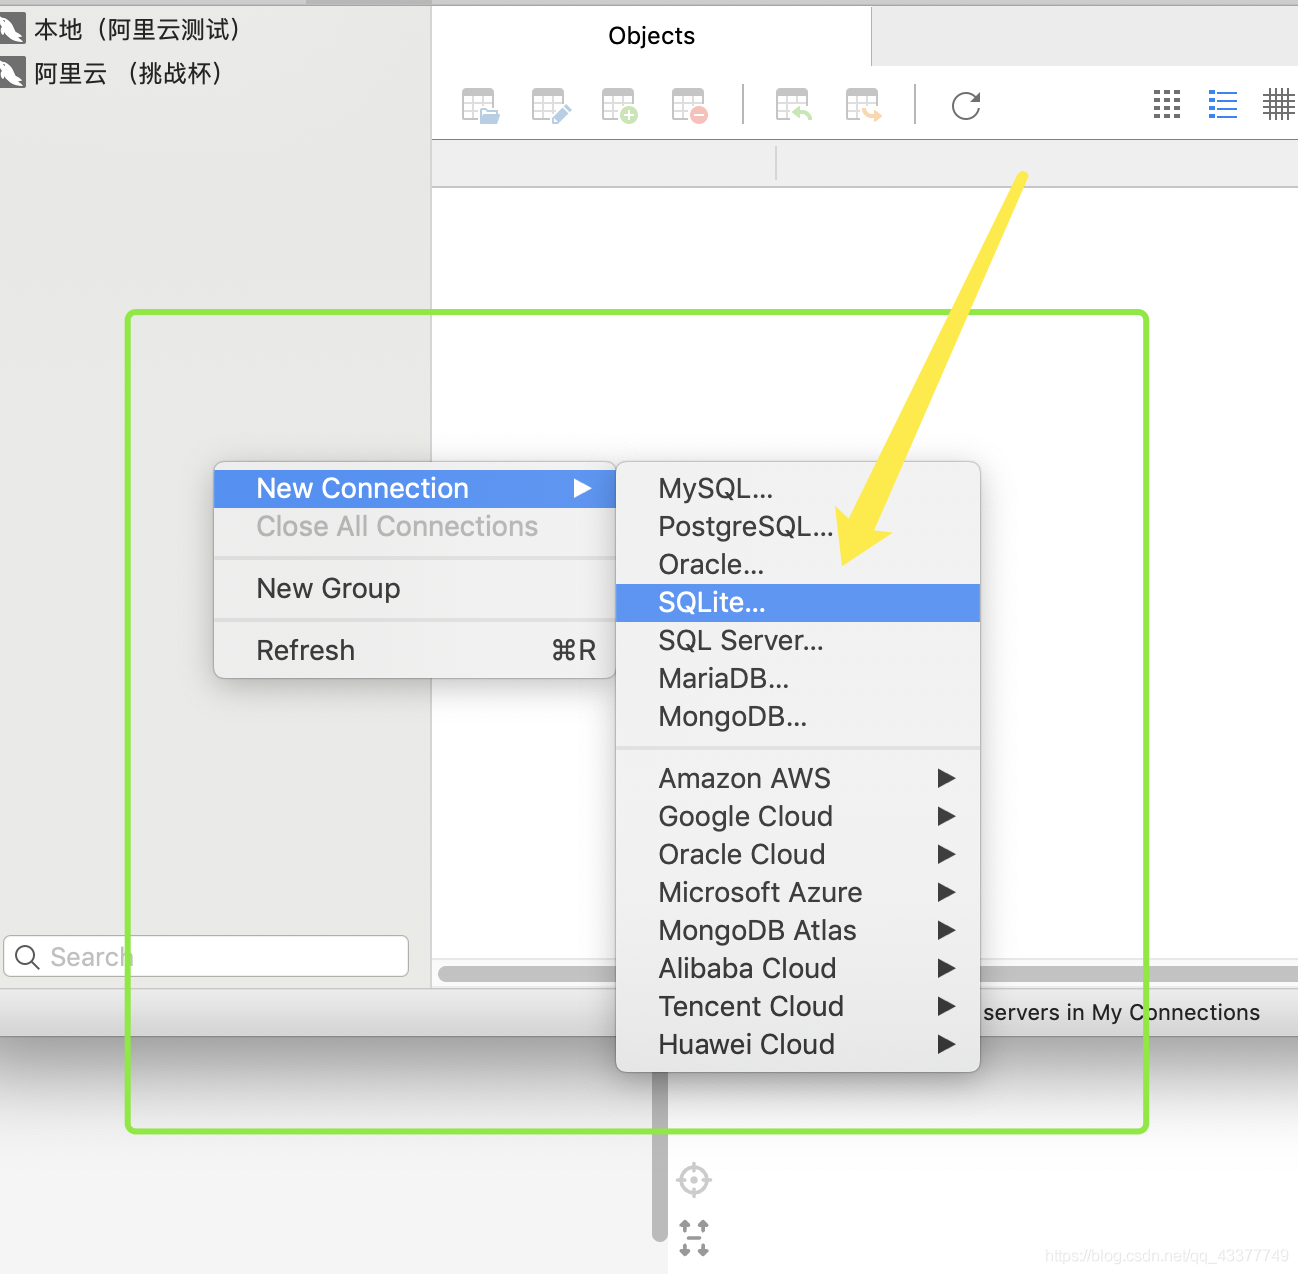This screenshot has width=1298, height=1274.
Task: Click the Open Table toolbar icon
Action: [480, 105]
